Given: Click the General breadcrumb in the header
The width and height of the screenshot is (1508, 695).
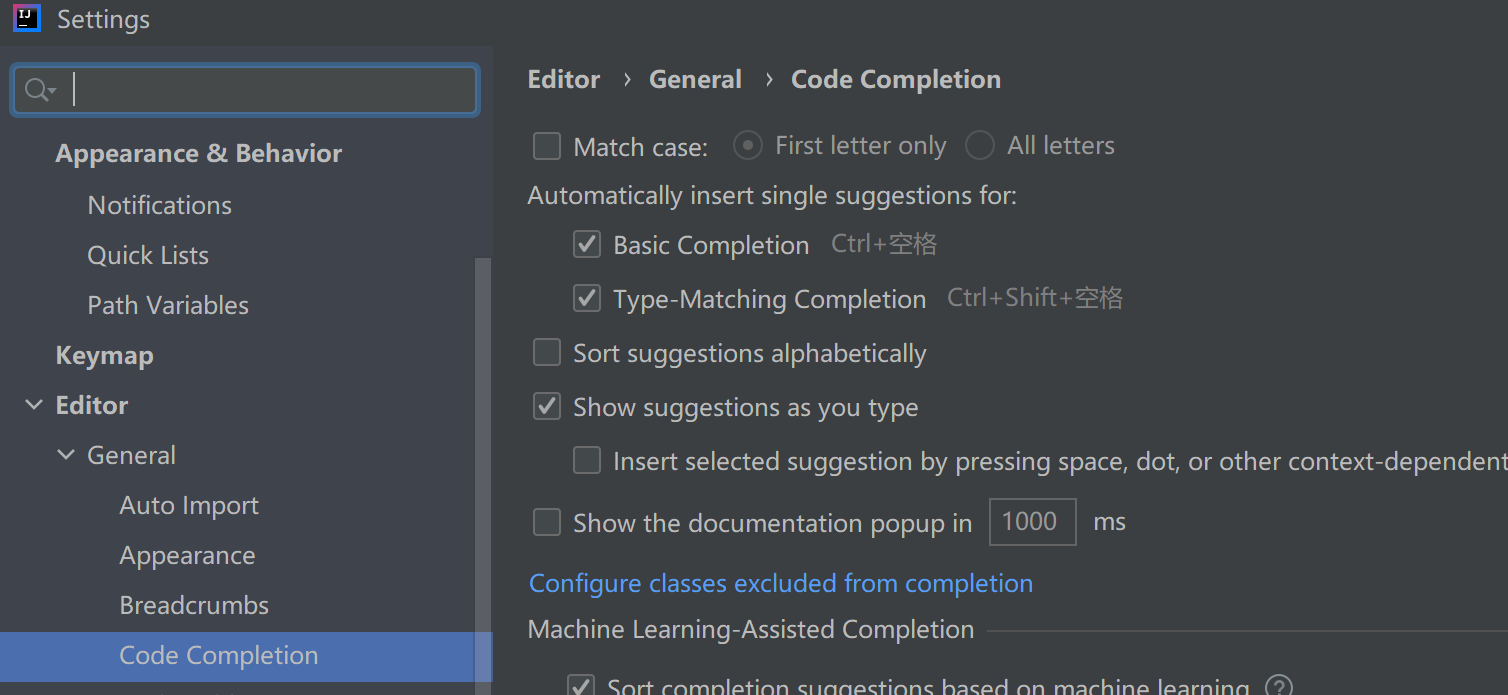Looking at the screenshot, I should (695, 80).
